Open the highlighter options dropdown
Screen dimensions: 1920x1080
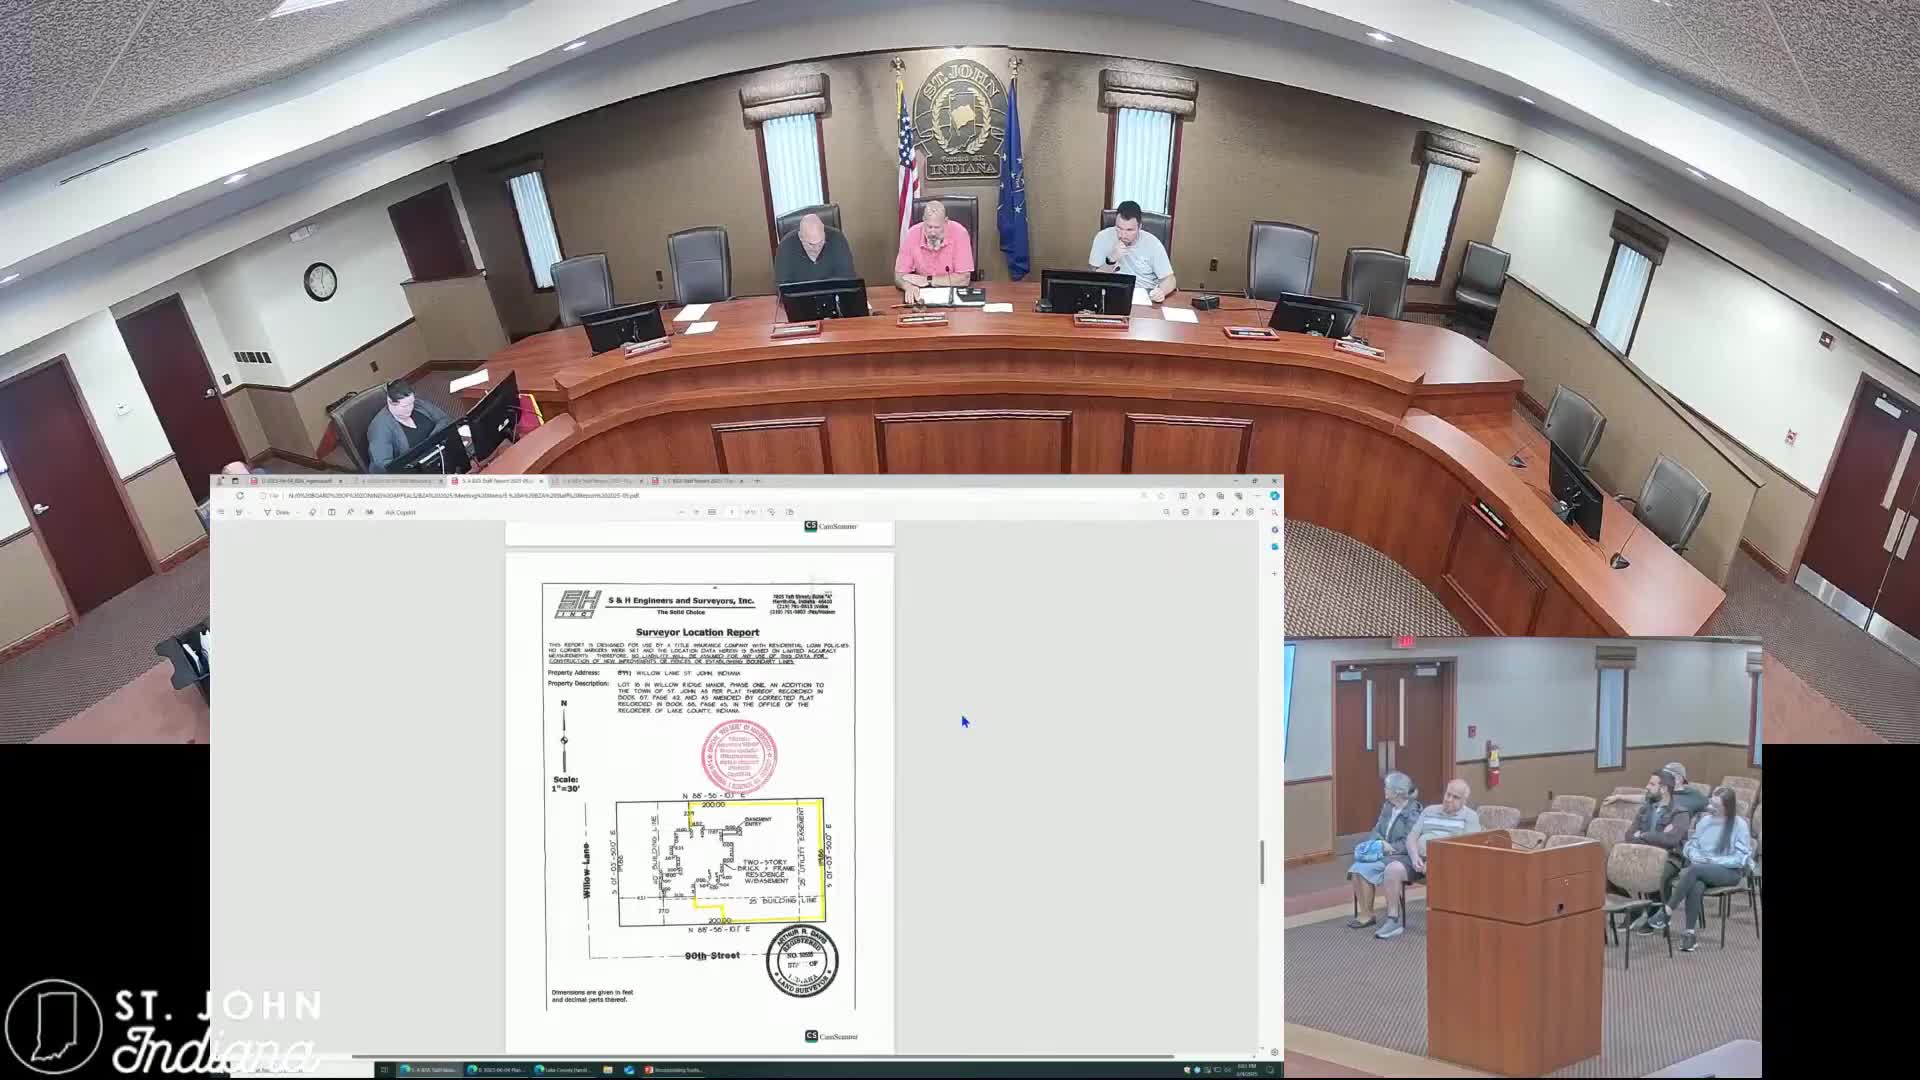point(247,512)
